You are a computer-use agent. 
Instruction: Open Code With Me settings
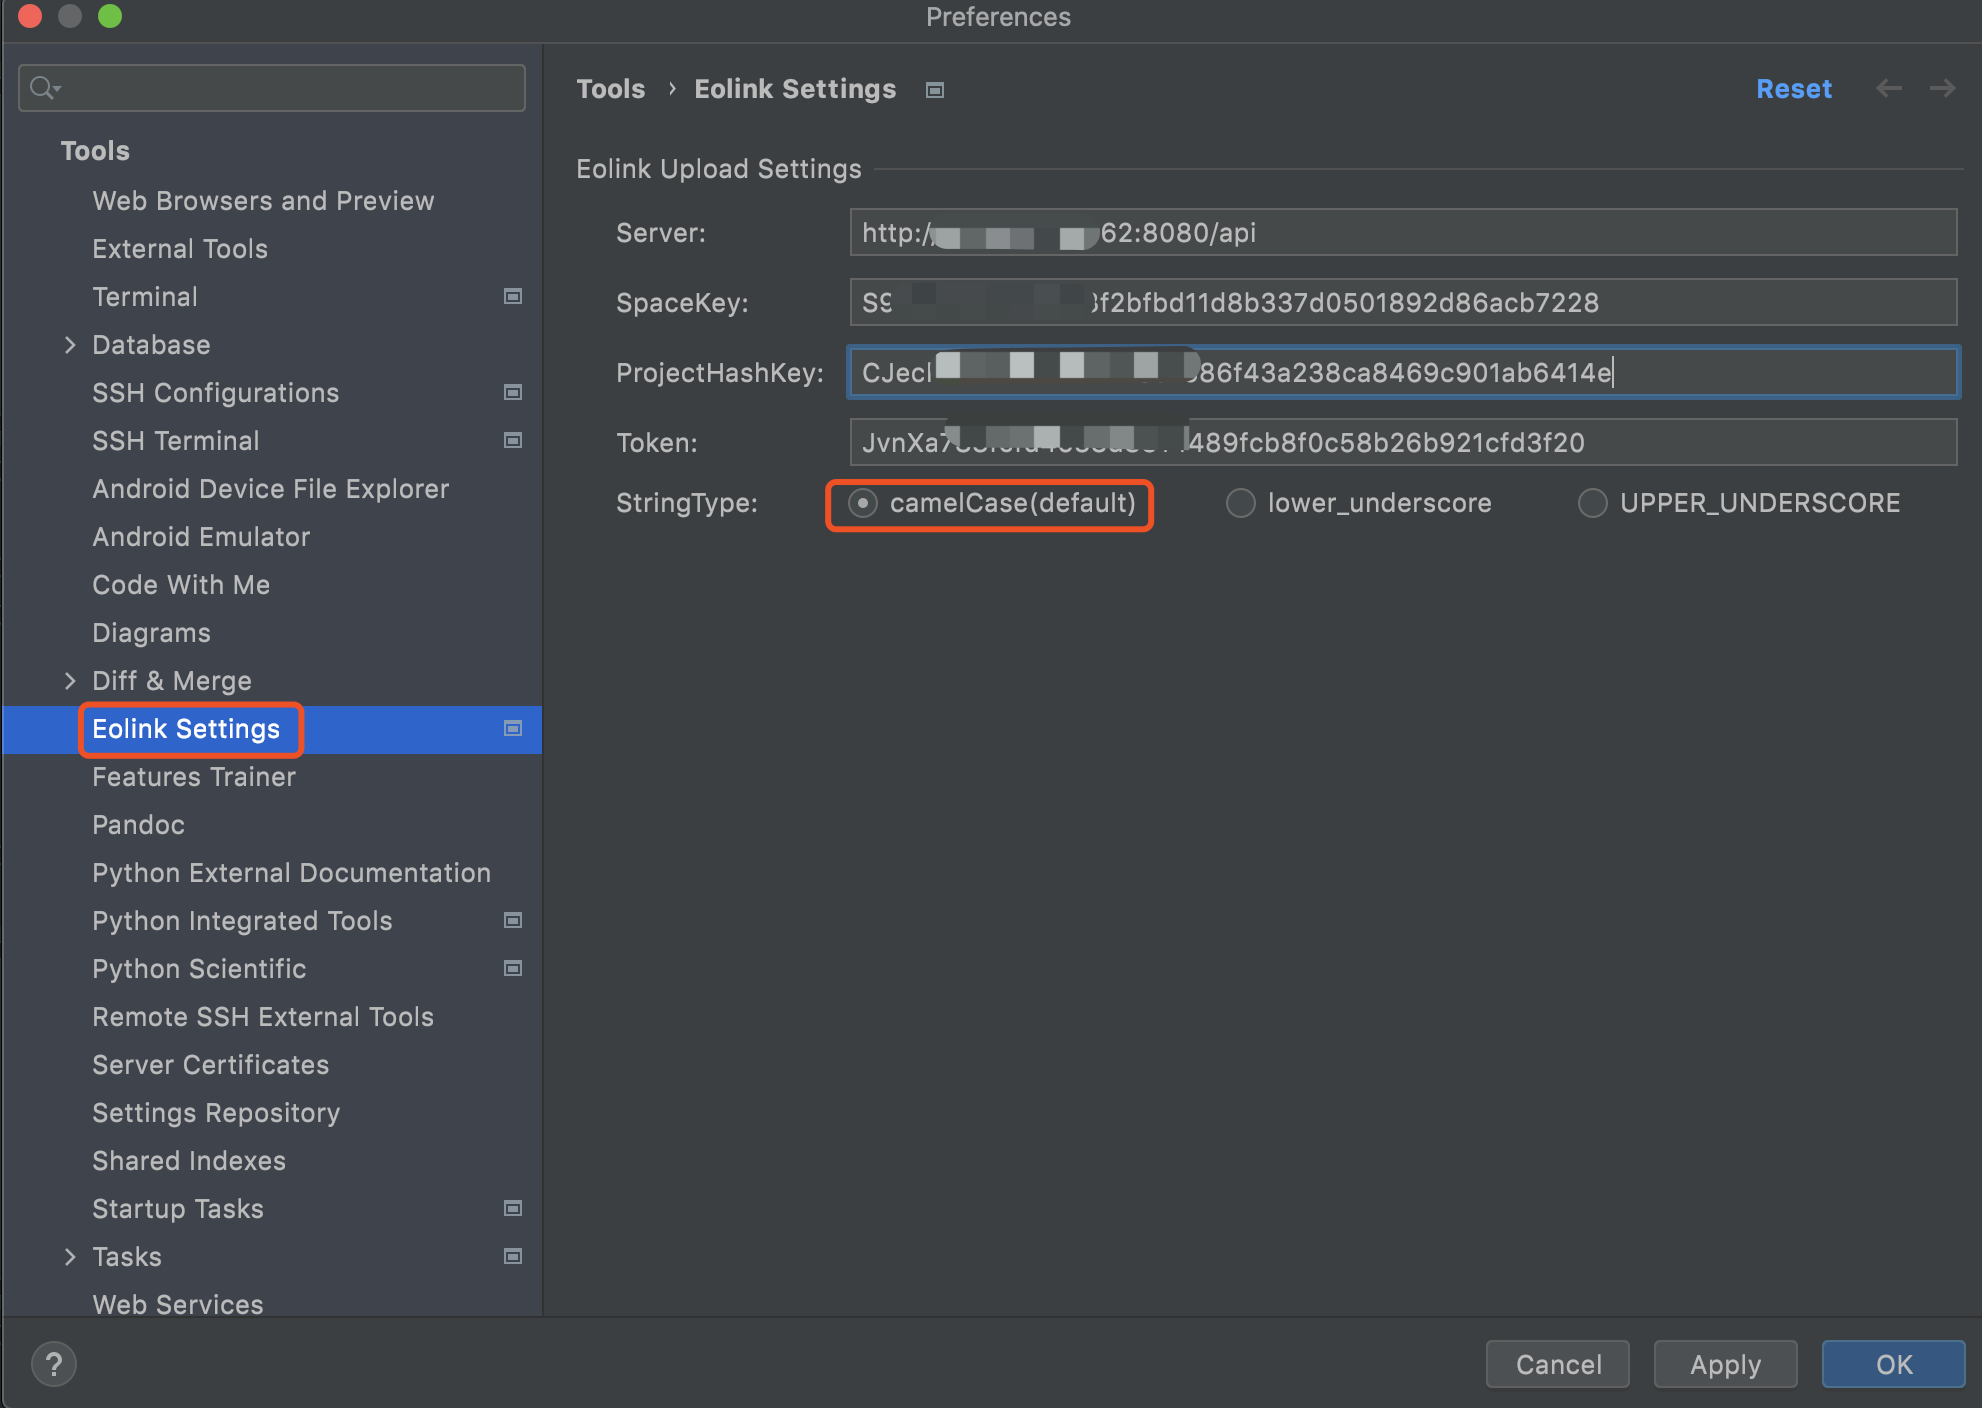tap(181, 585)
